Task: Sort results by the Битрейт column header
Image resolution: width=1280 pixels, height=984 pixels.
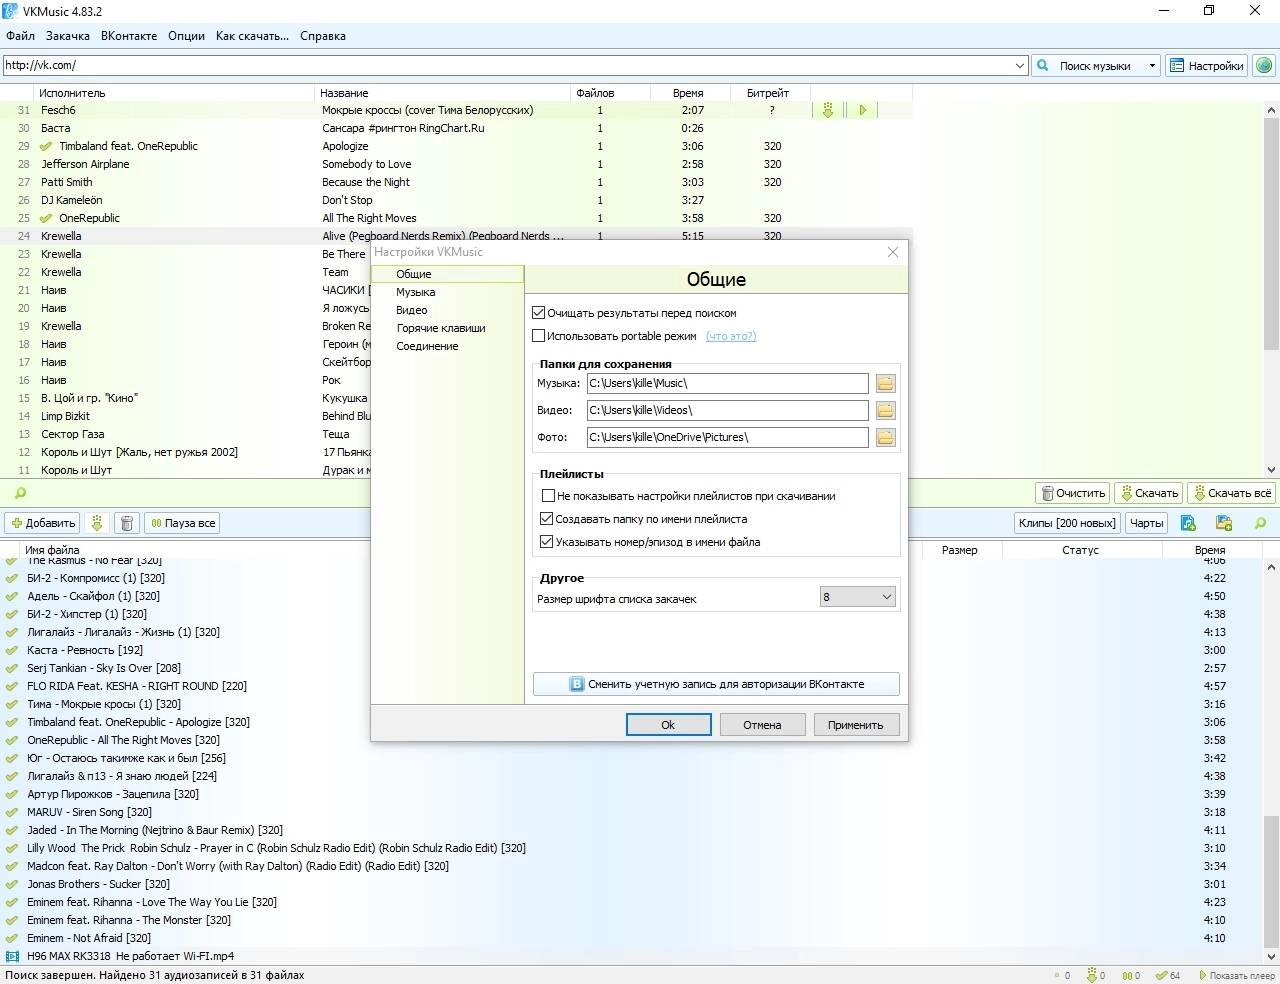Action: point(768,93)
